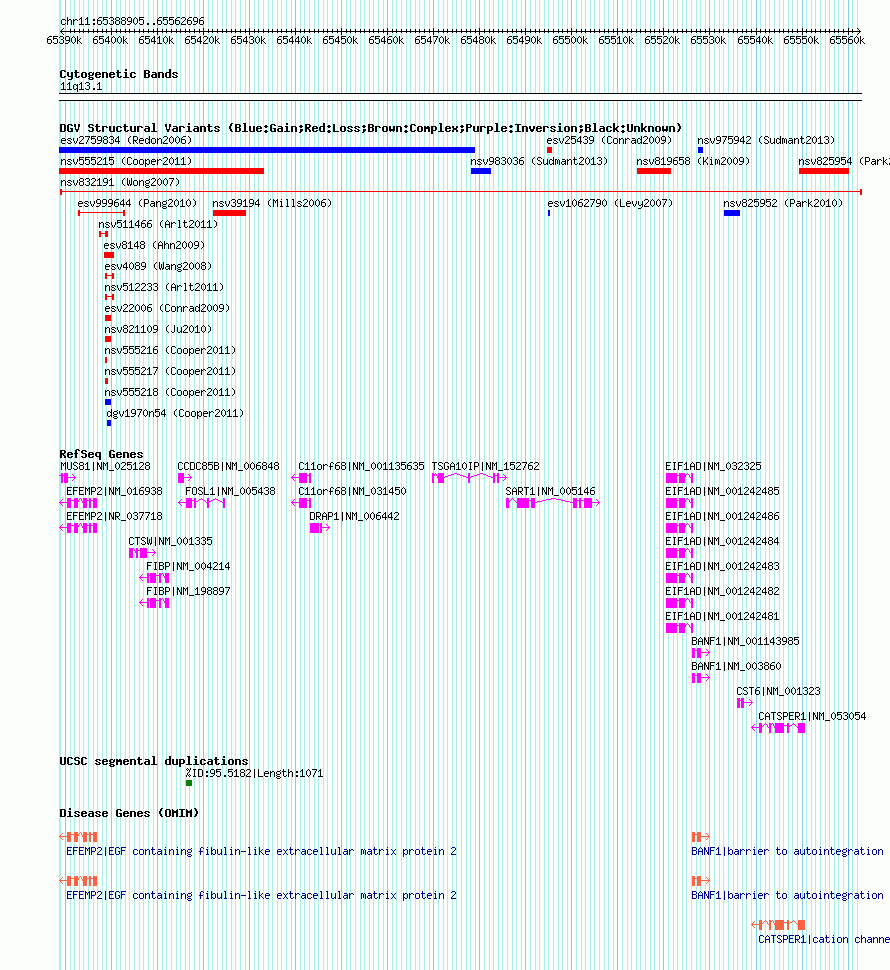Viewport: 890px width, 970px height.
Task: Click the nsv825952 blue variant bar
Action: [x=732, y=213]
